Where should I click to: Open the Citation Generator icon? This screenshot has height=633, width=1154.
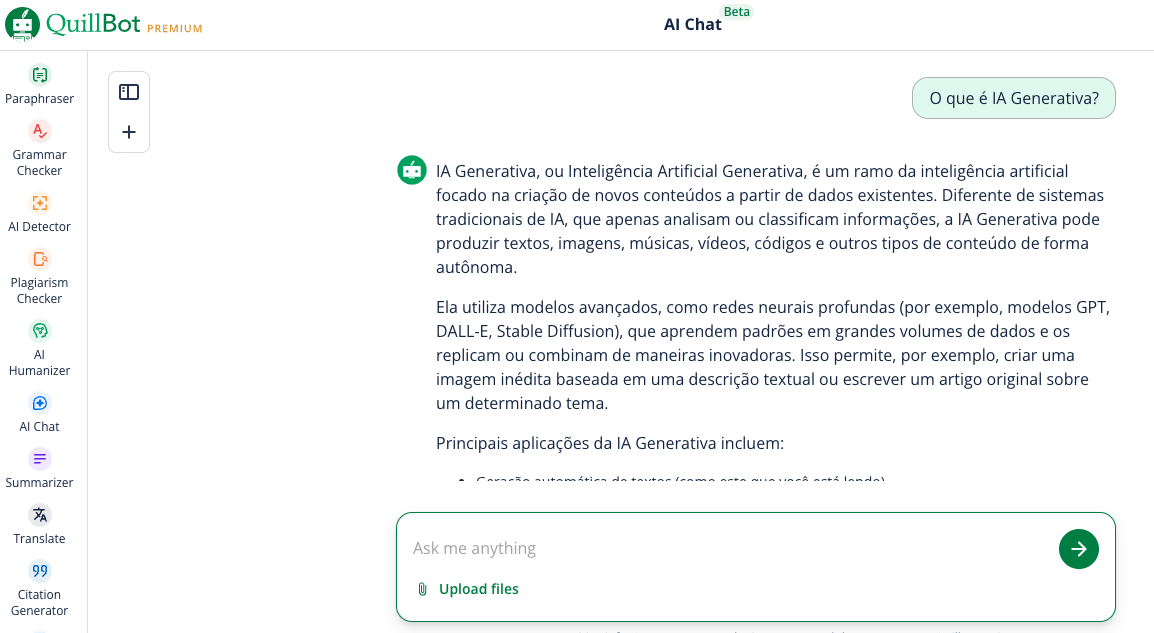click(x=40, y=571)
